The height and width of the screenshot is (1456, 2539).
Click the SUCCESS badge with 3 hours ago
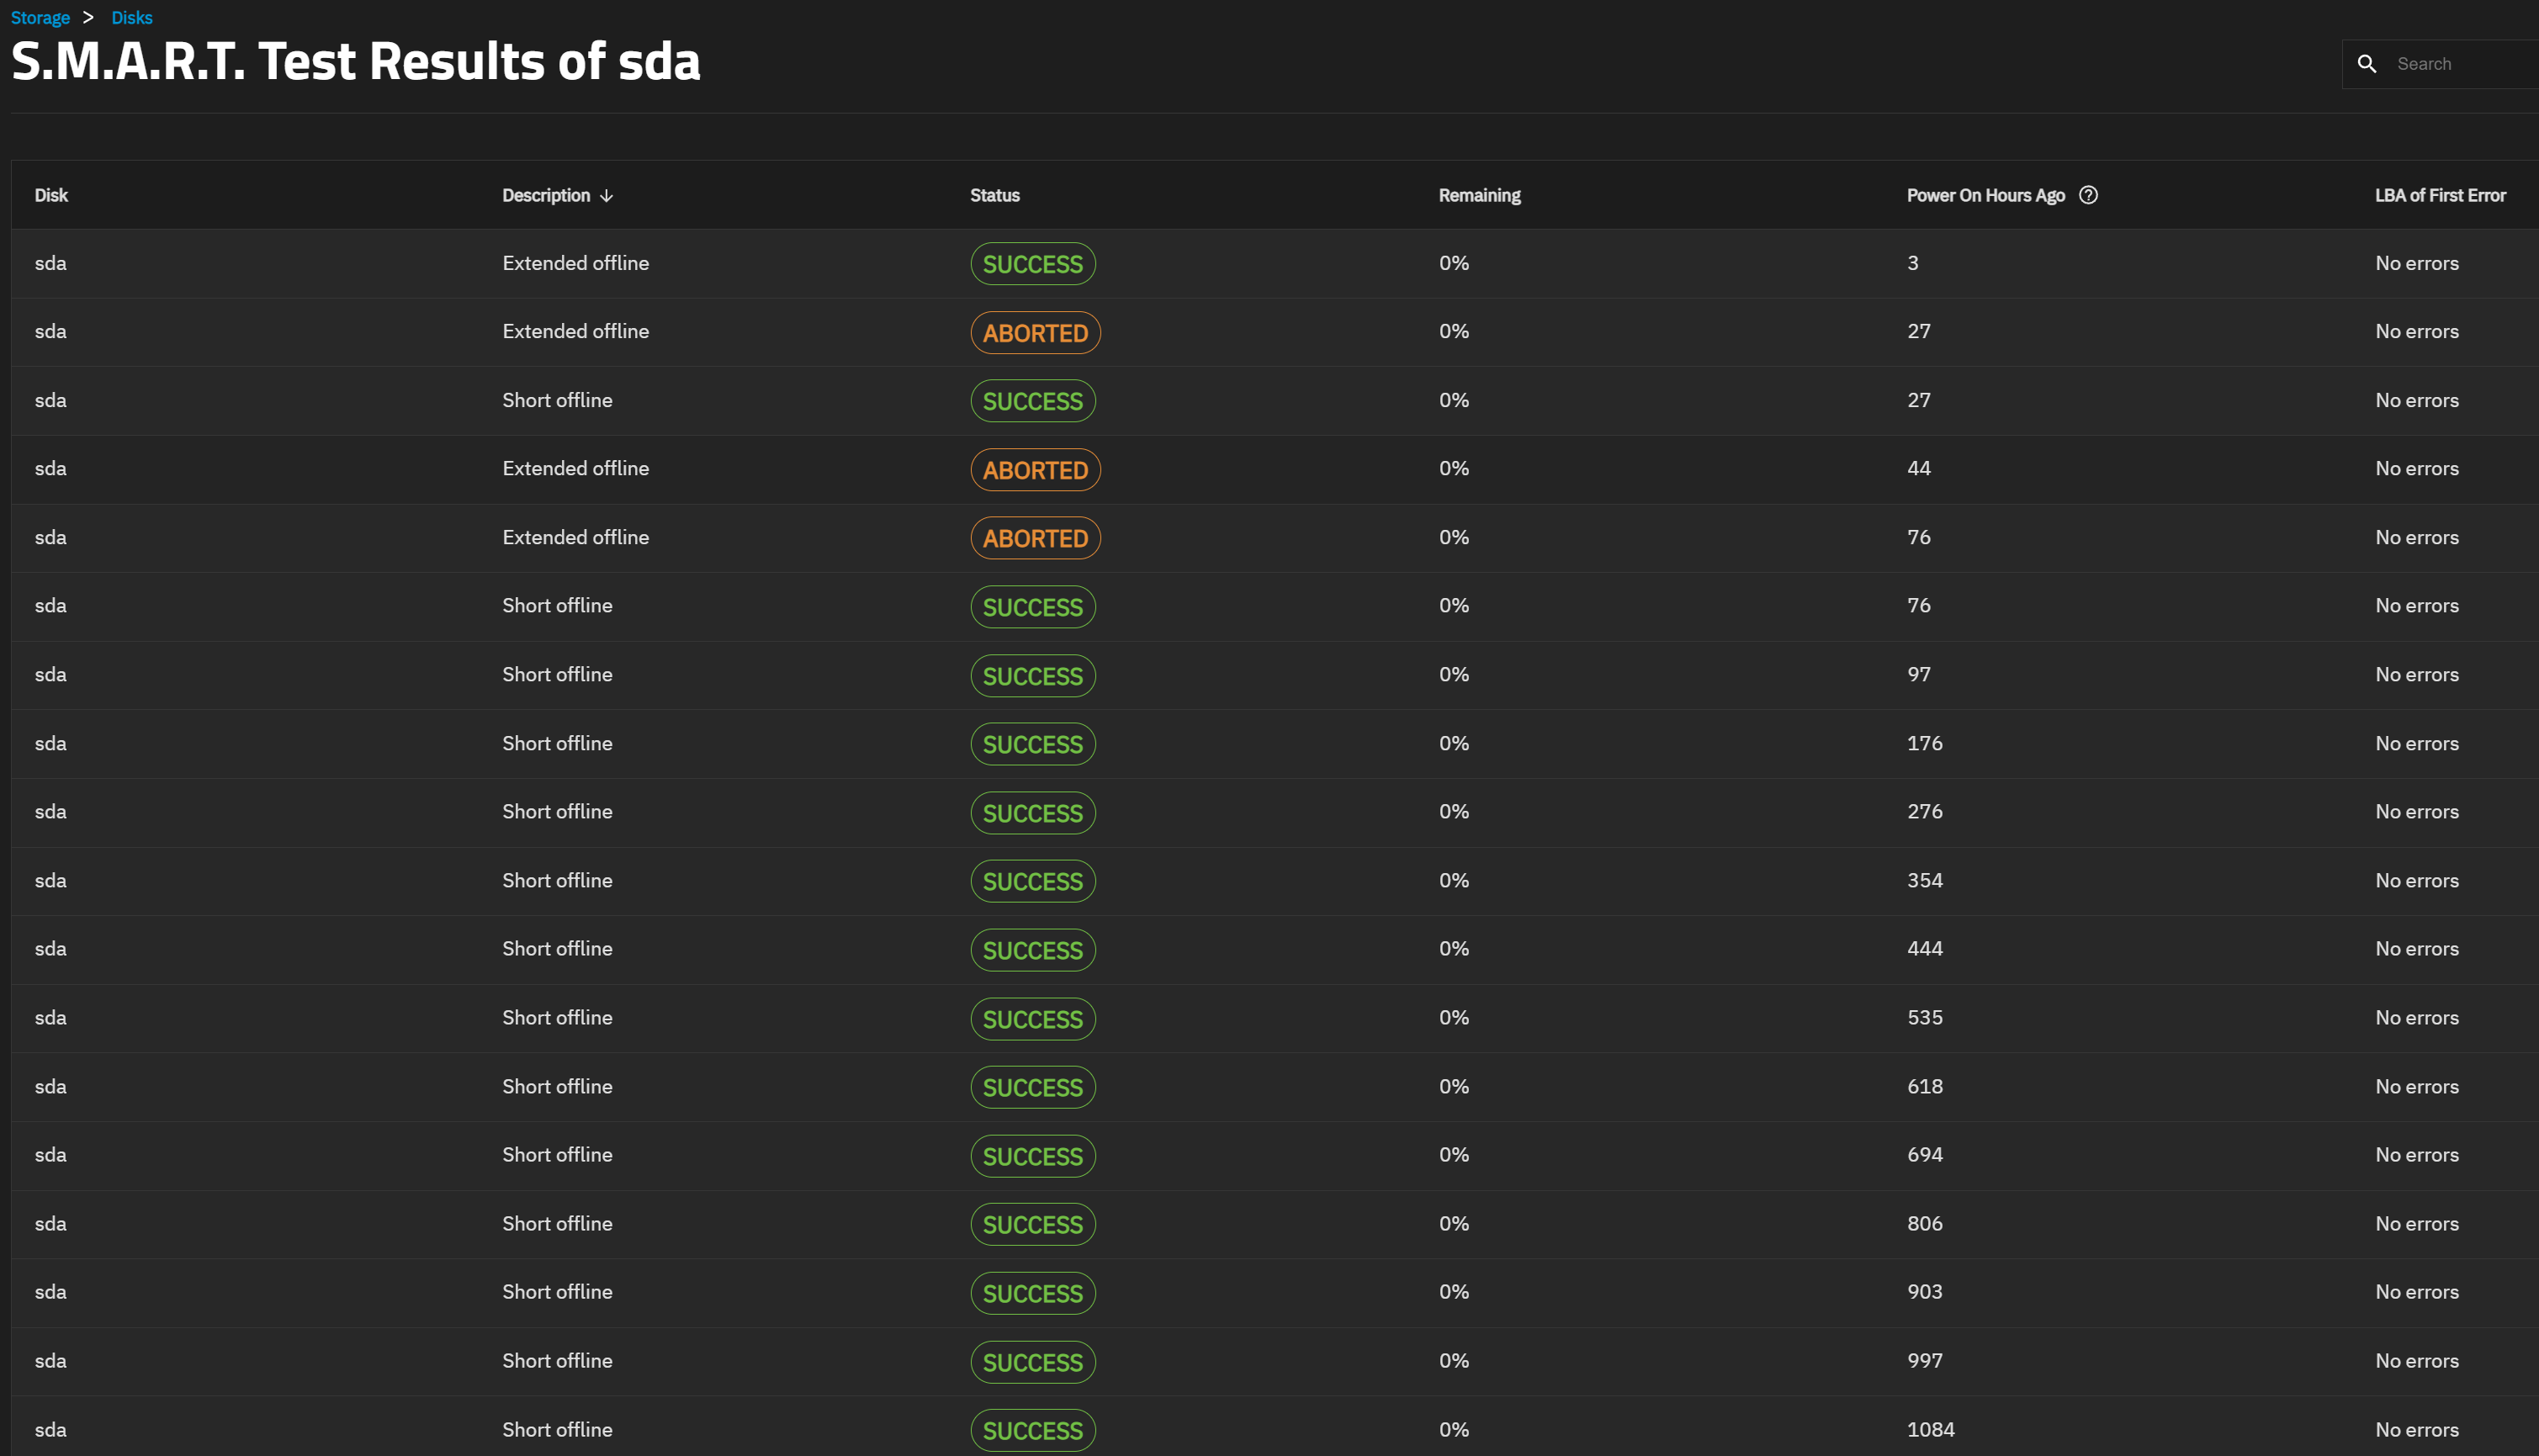click(1033, 264)
